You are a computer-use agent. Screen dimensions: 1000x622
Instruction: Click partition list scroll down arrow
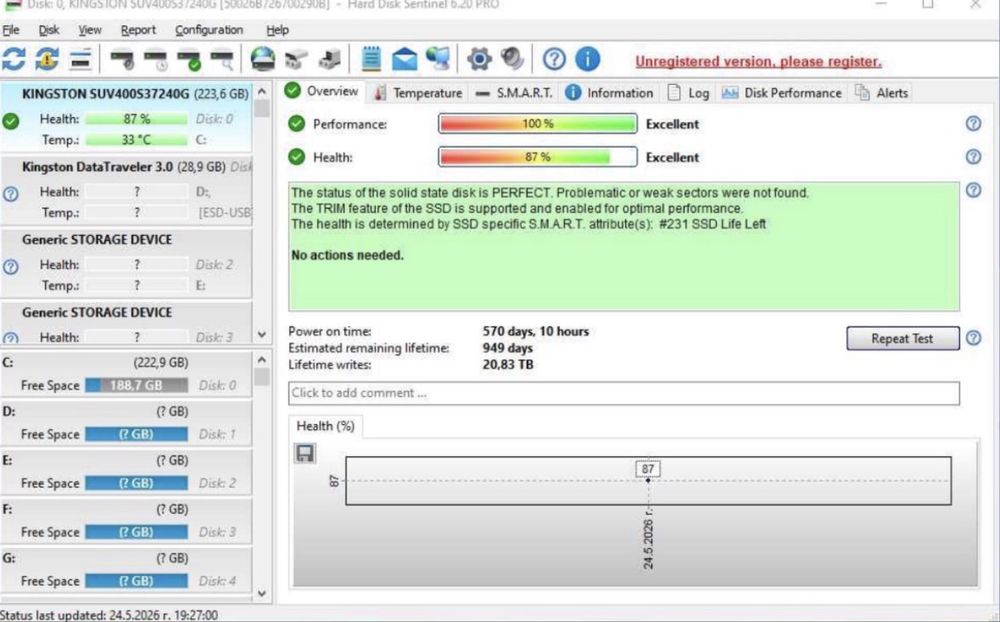262,593
